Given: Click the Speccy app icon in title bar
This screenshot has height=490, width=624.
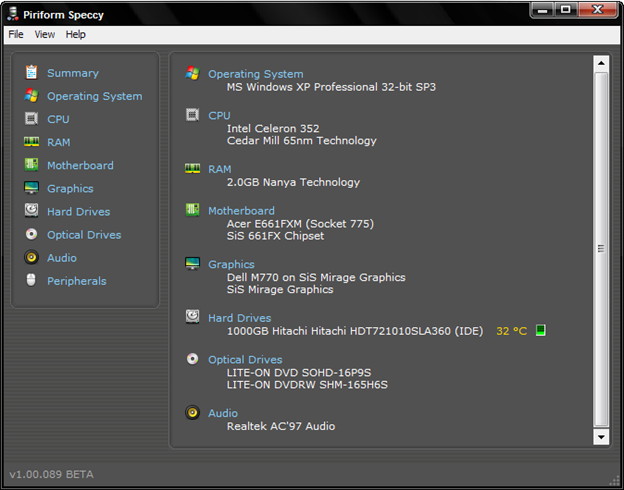Looking at the screenshot, I should pos(13,14).
